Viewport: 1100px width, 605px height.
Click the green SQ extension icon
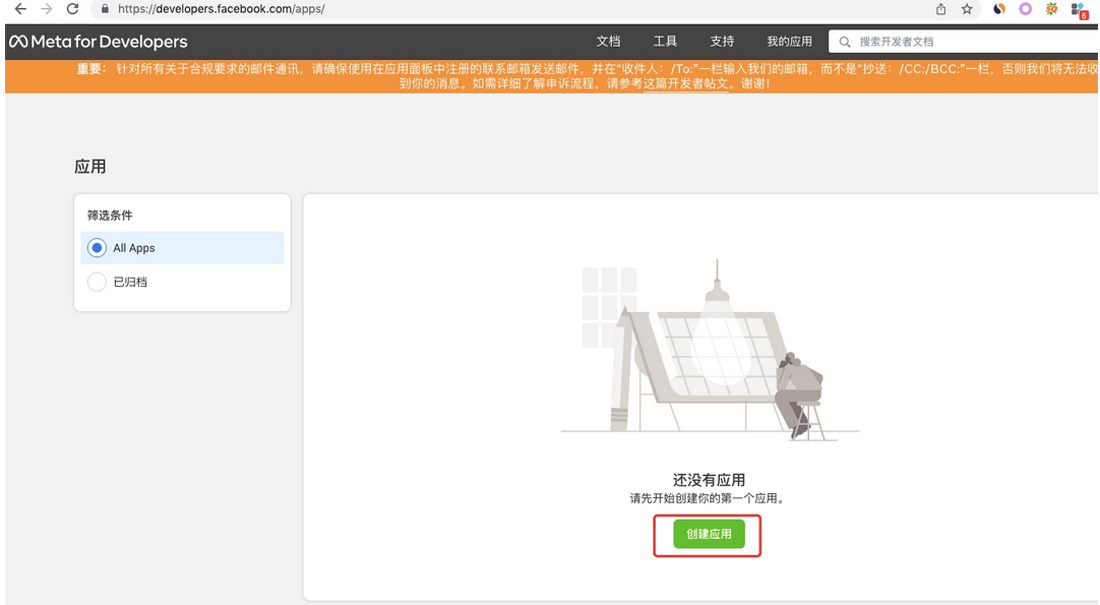(x=1052, y=9)
